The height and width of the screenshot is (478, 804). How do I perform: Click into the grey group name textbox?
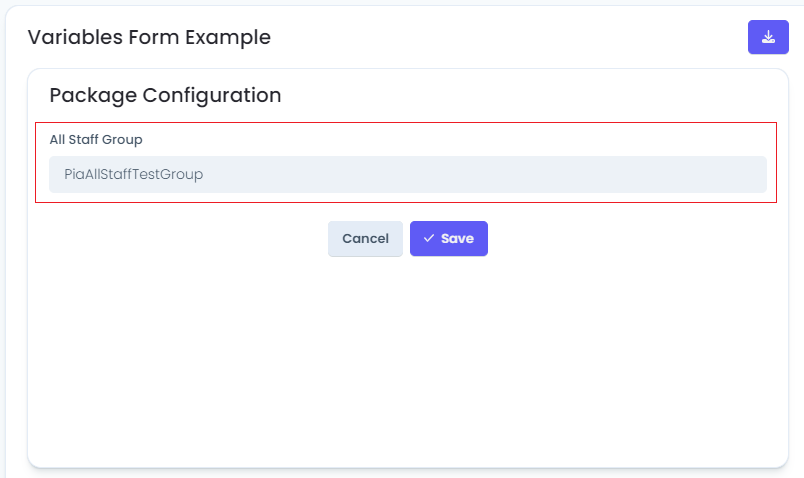(x=408, y=174)
